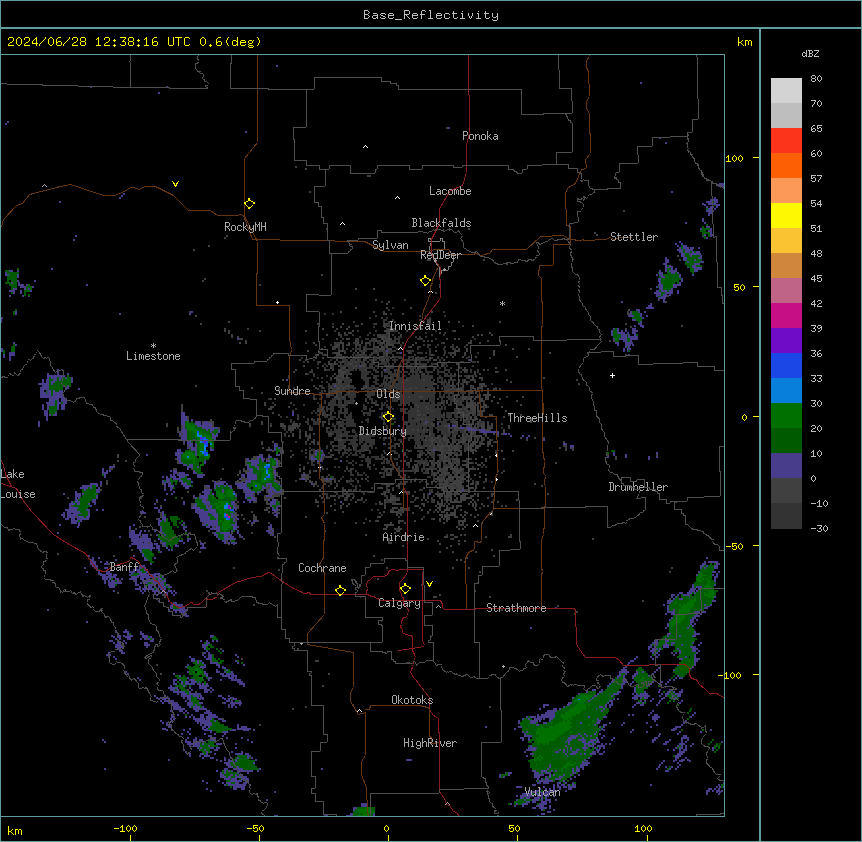Click the yellow diamond marker above RockyMH

pos(249,204)
